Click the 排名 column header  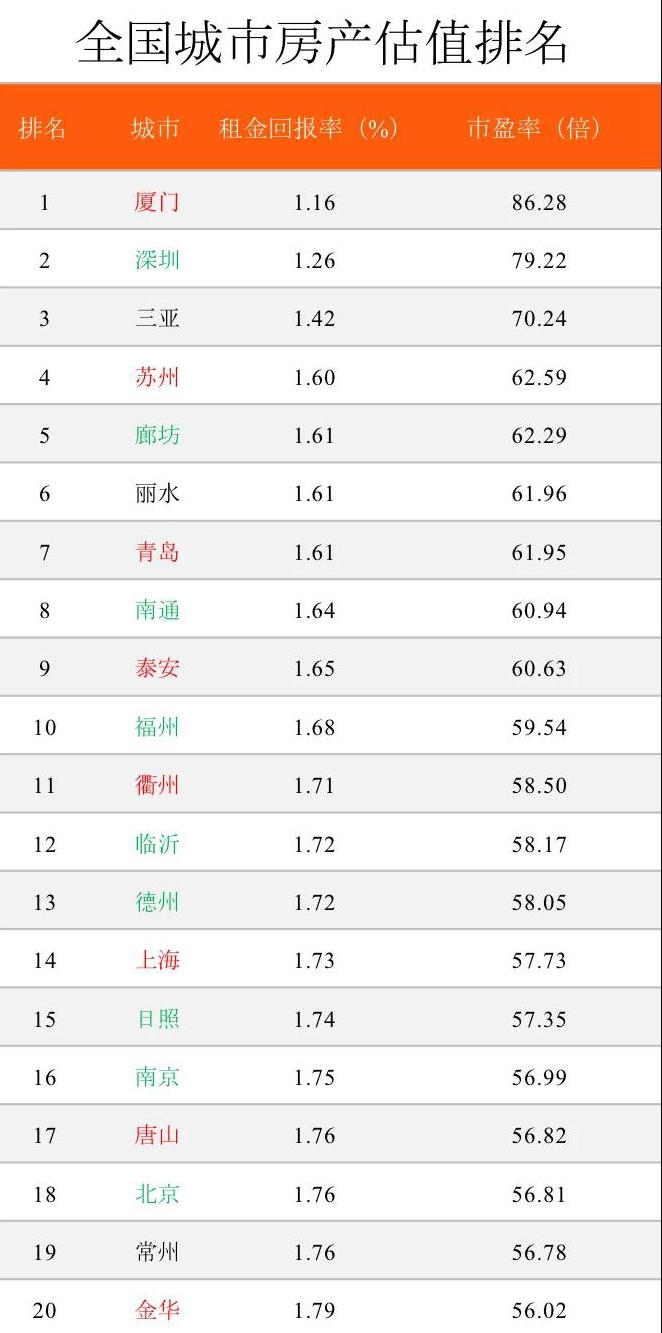click(42, 128)
